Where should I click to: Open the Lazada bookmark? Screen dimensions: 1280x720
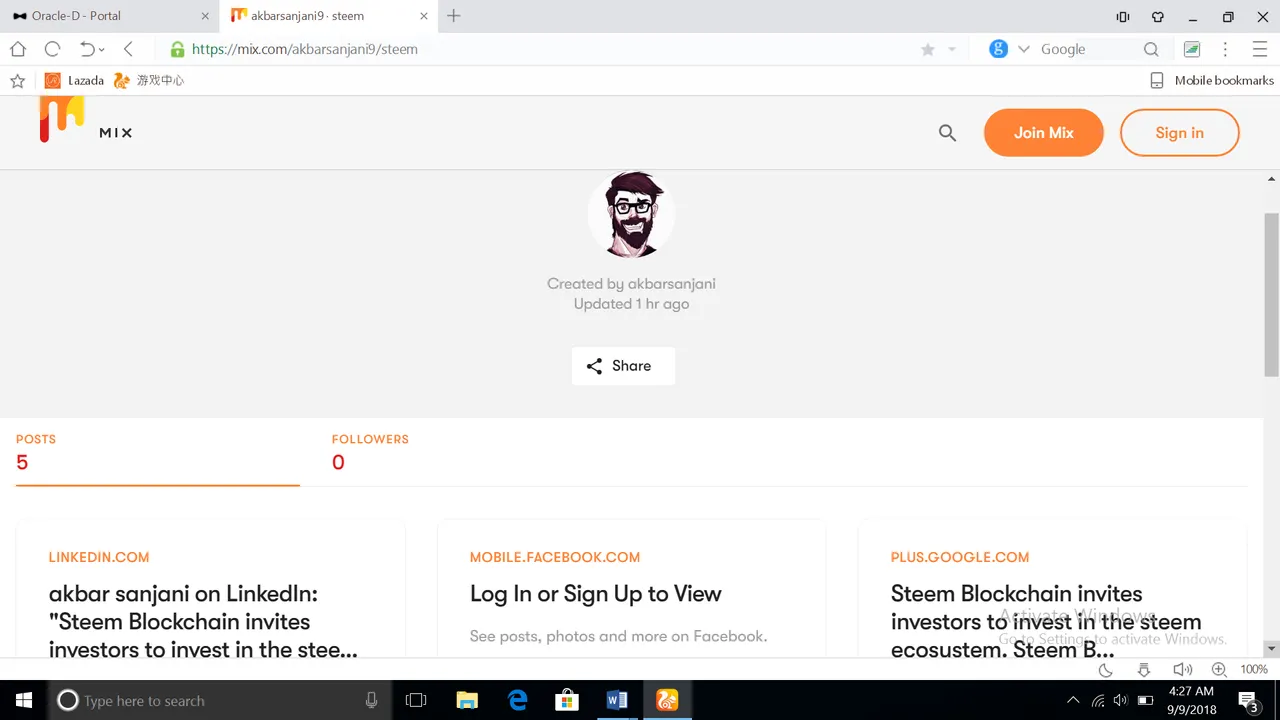[74, 81]
